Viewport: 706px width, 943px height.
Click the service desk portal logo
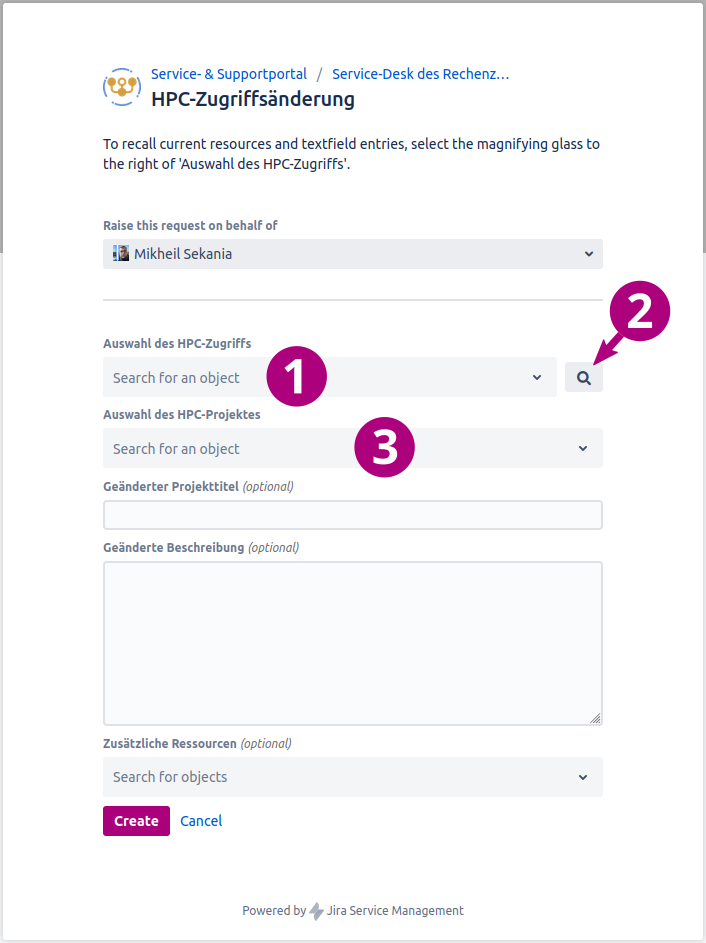pos(122,87)
